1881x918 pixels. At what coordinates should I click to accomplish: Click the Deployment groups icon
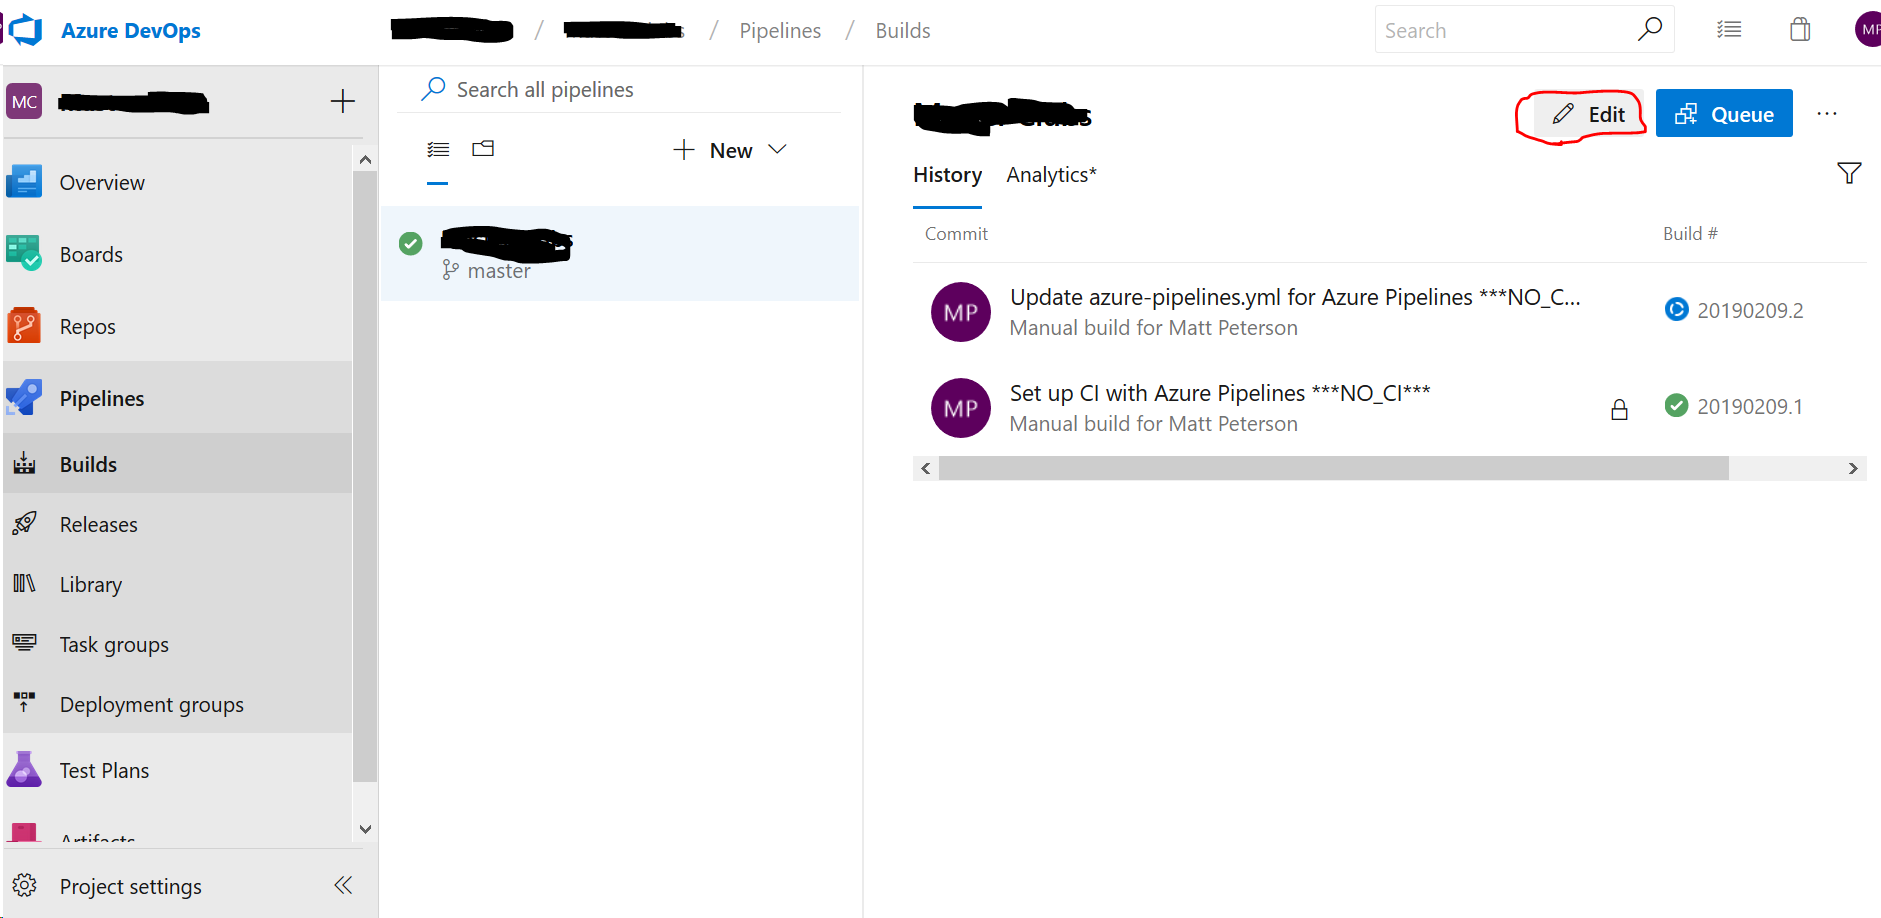pyautogui.click(x=25, y=703)
